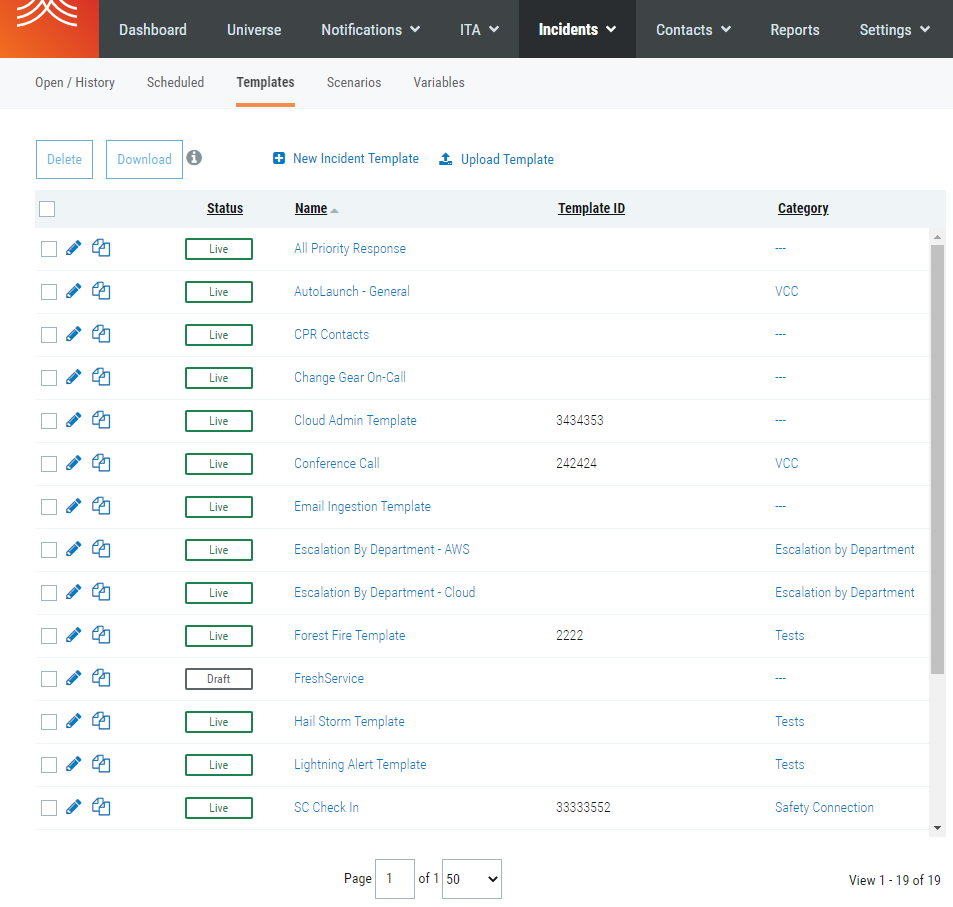
Task: Open the page size dropdown showing 50
Action: pyautogui.click(x=471, y=879)
